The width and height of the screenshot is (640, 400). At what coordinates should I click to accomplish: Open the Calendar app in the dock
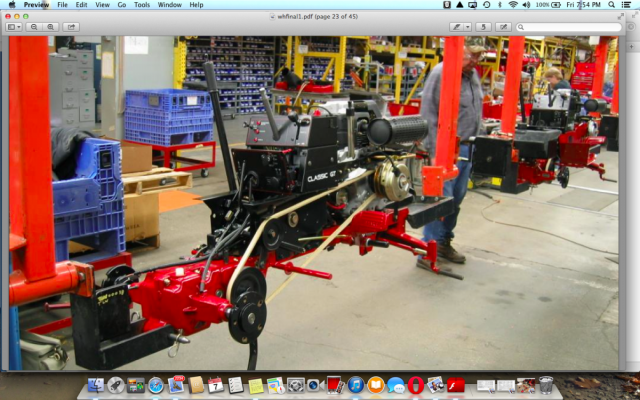click(x=216, y=385)
